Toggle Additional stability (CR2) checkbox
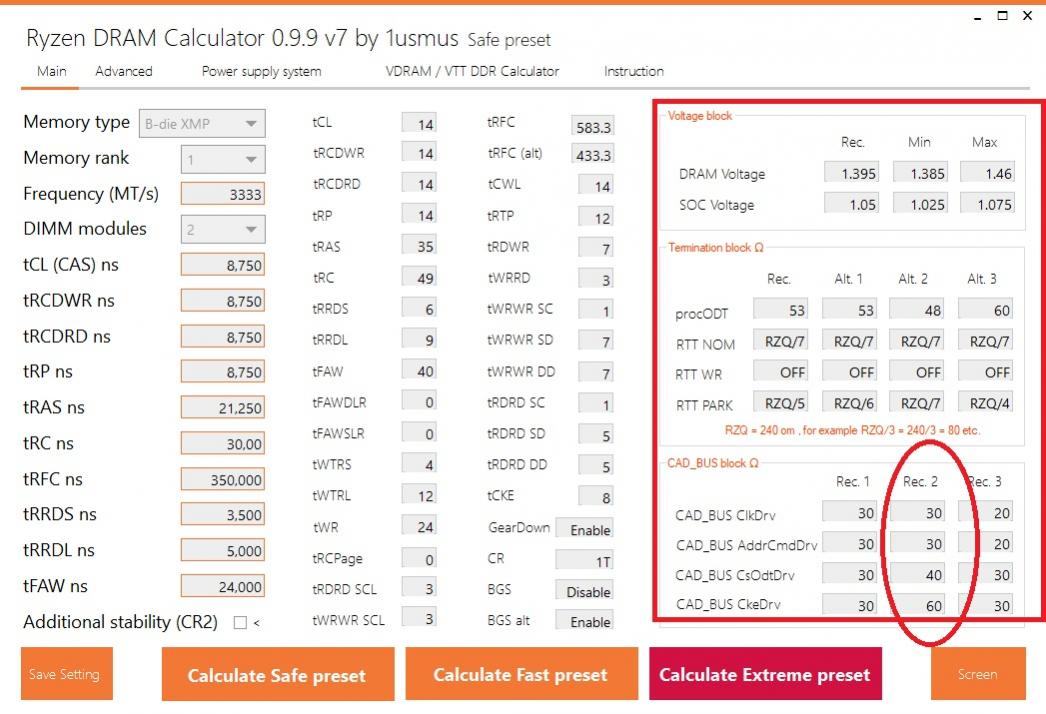Image resolution: width=1046 pixels, height=714 pixels. 240,623
